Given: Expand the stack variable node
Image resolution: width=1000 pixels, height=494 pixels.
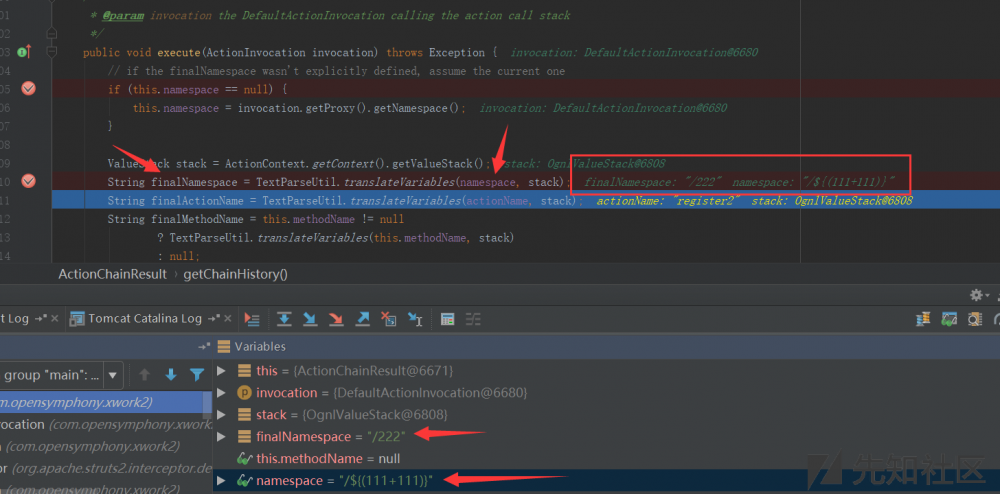Looking at the screenshot, I should point(221,415).
